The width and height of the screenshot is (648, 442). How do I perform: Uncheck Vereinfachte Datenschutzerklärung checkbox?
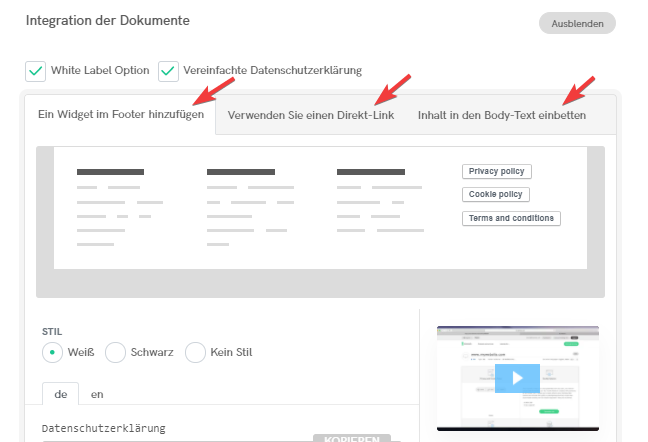pyautogui.click(x=168, y=71)
